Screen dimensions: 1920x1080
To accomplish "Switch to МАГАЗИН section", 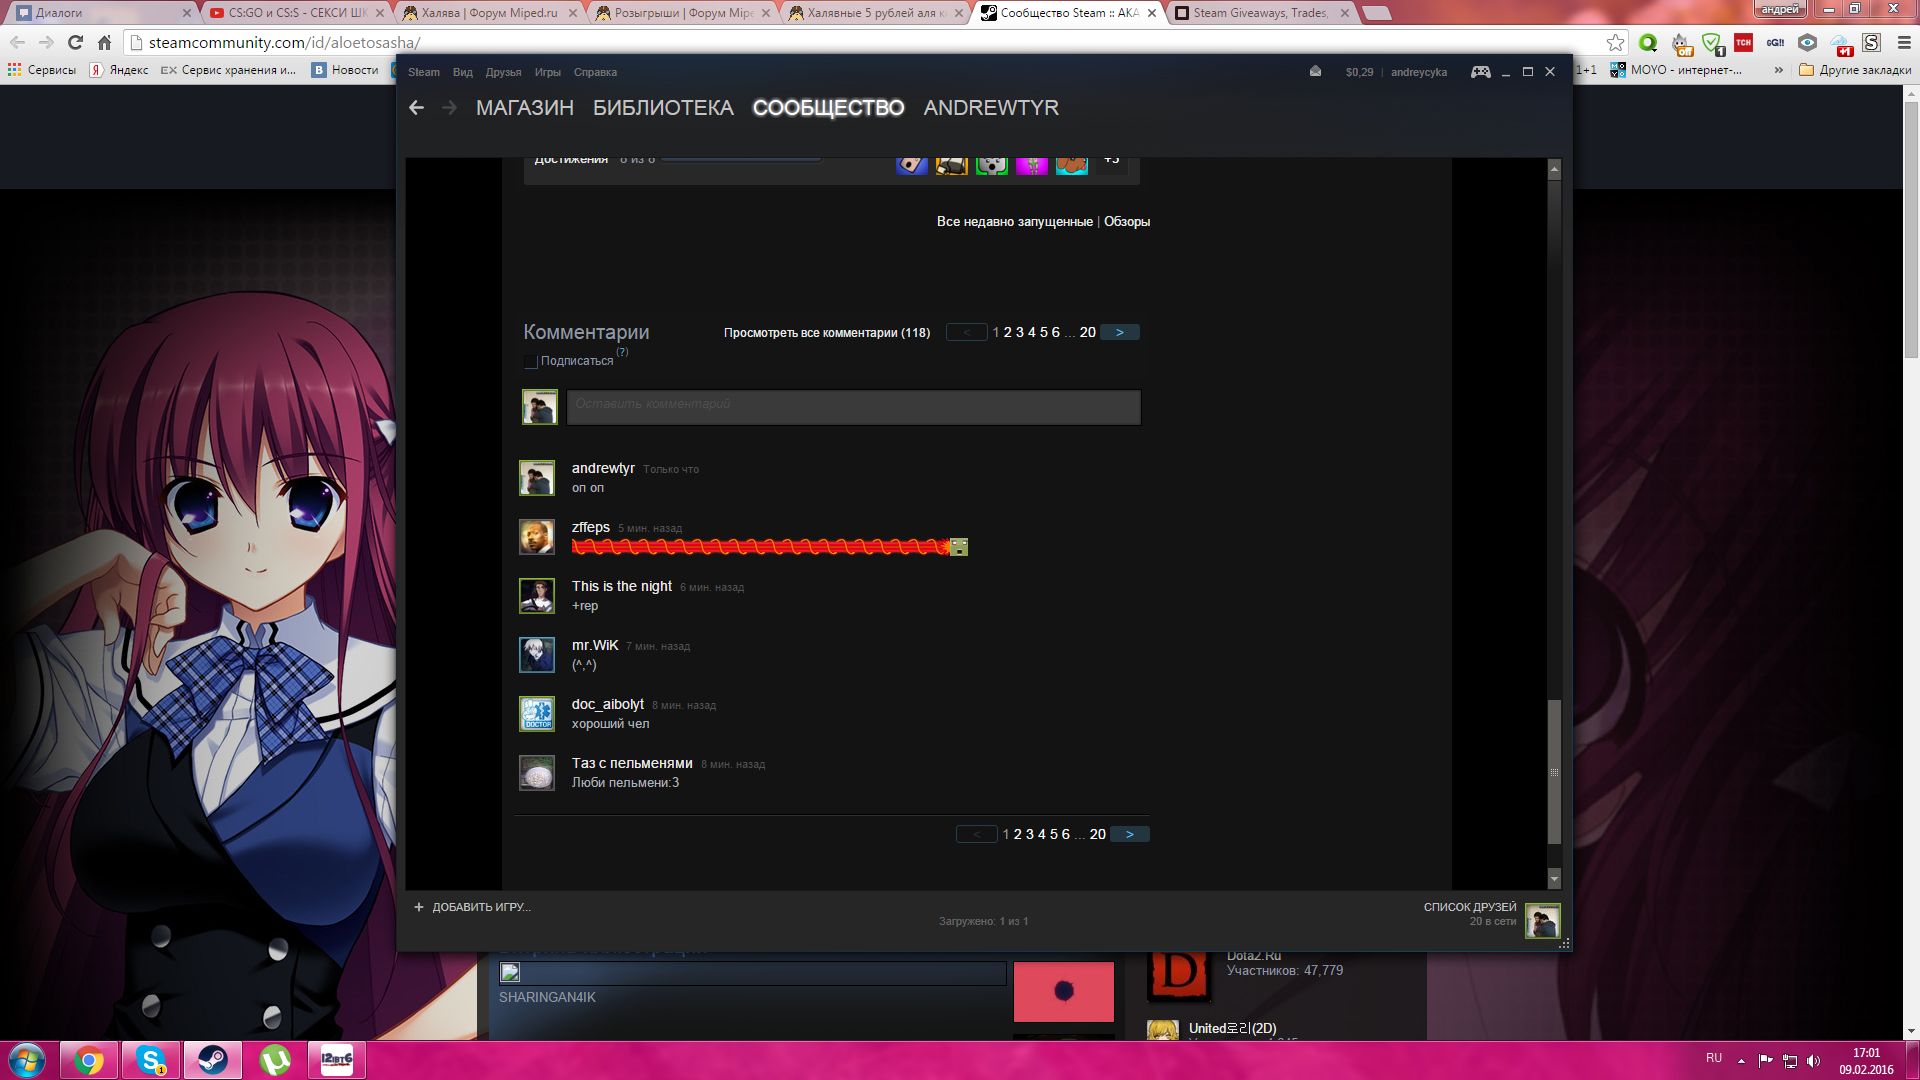I will 525,108.
